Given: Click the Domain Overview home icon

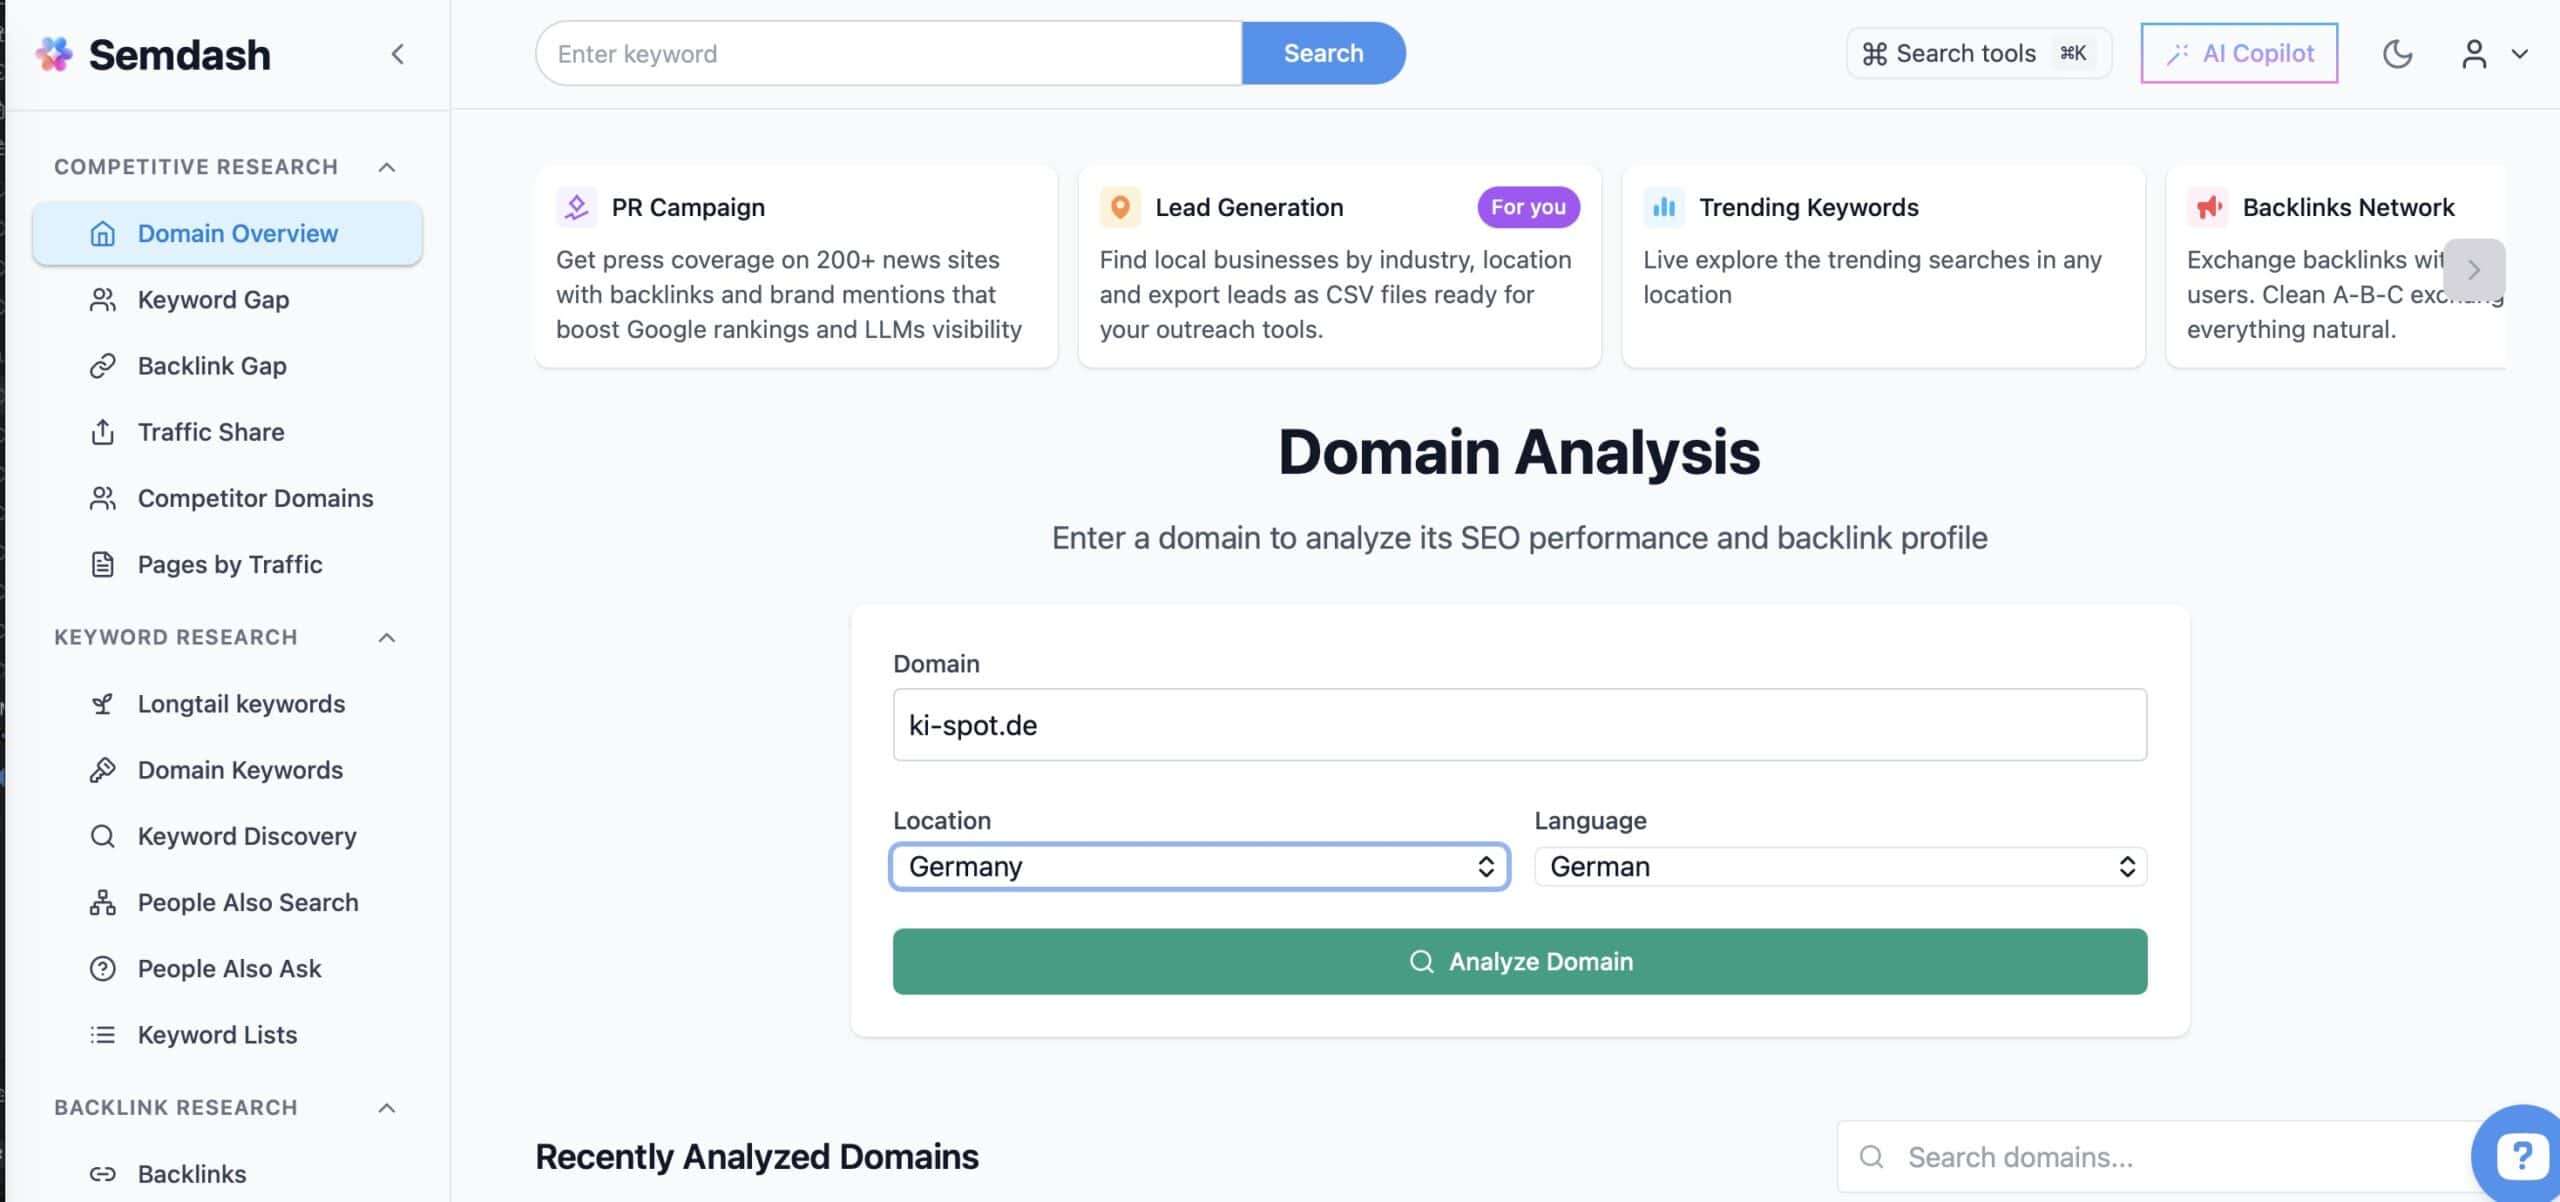Looking at the screenshot, I should click(x=102, y=233).
